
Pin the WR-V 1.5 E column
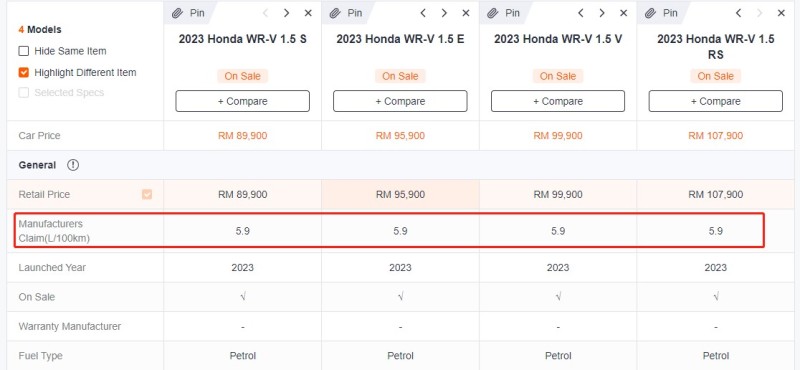pos(346,13)
